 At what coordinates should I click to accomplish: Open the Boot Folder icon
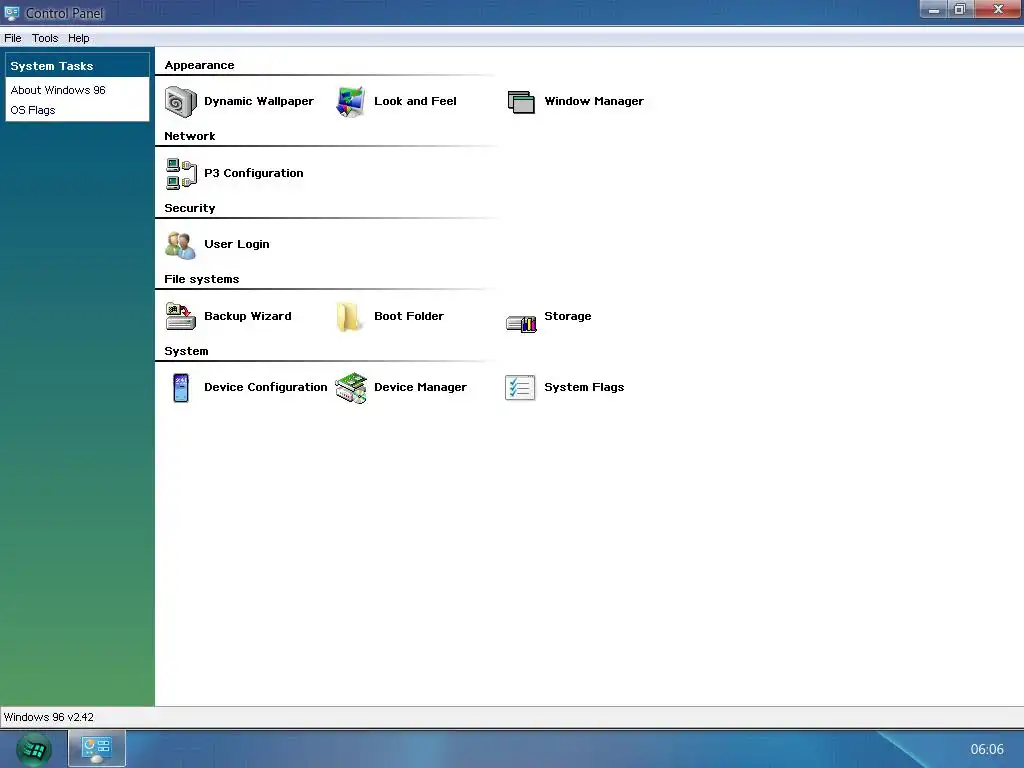[x=349, y=317]
